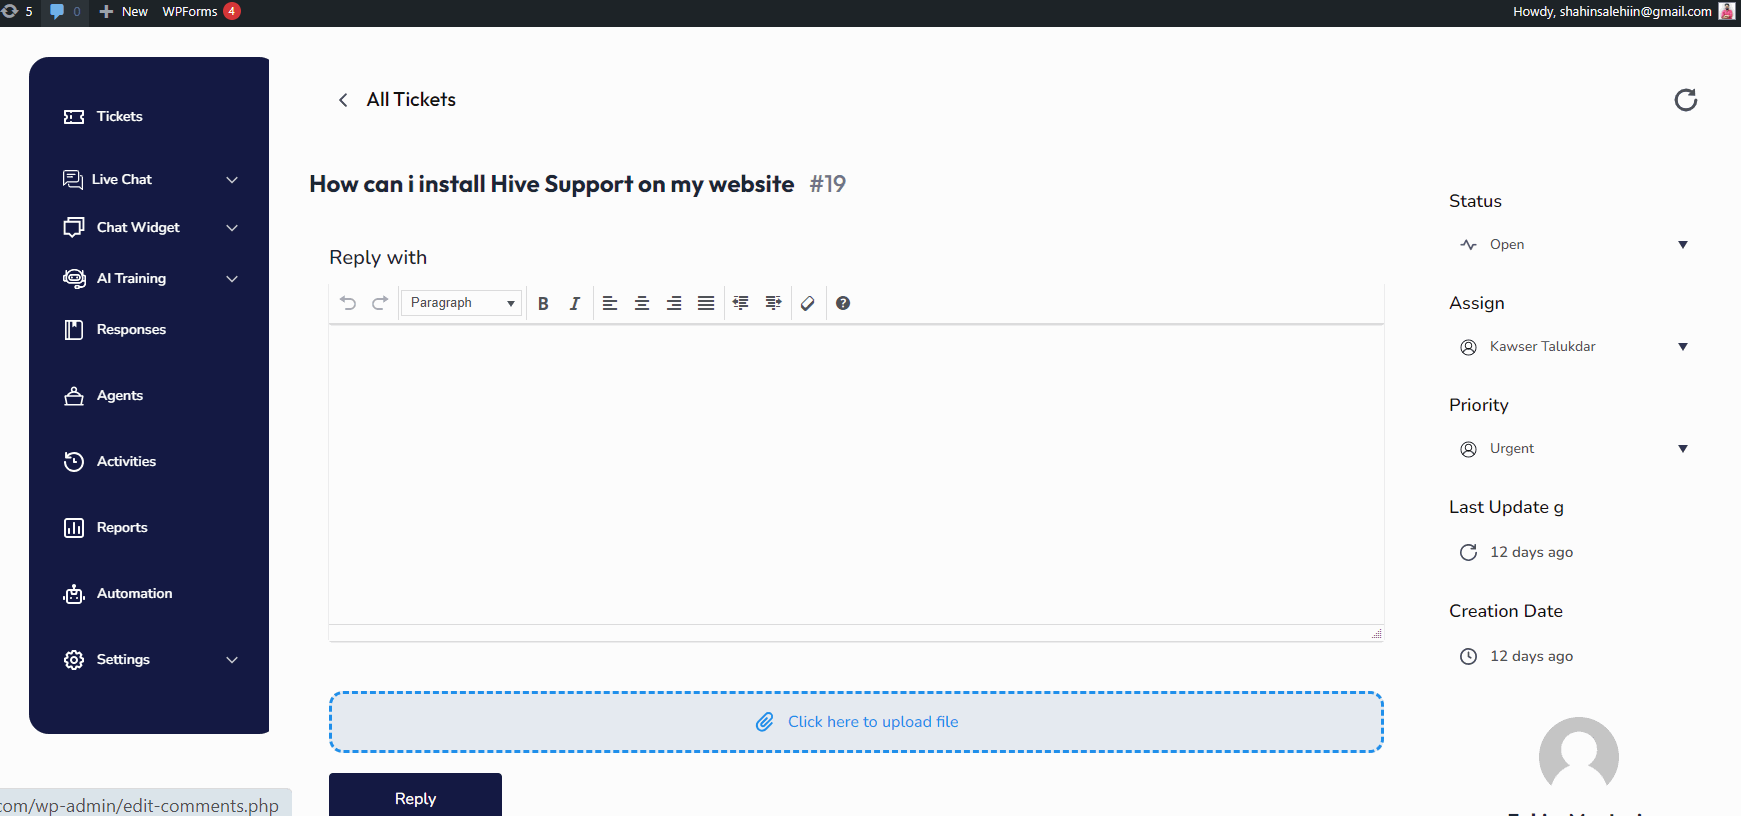Screen dimensions: 1741x816
Task: Toggle italic formatting
Action: coord(575,303)
